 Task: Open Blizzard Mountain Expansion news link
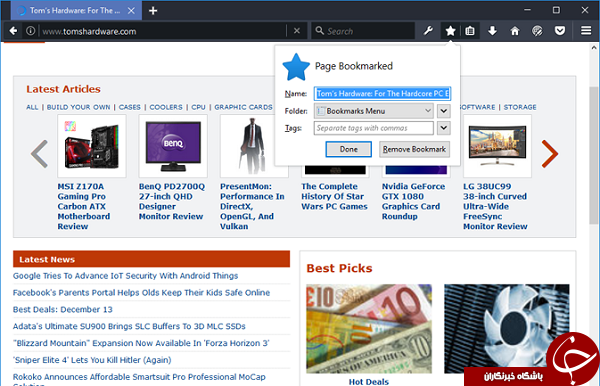click(x=141, y=343)
